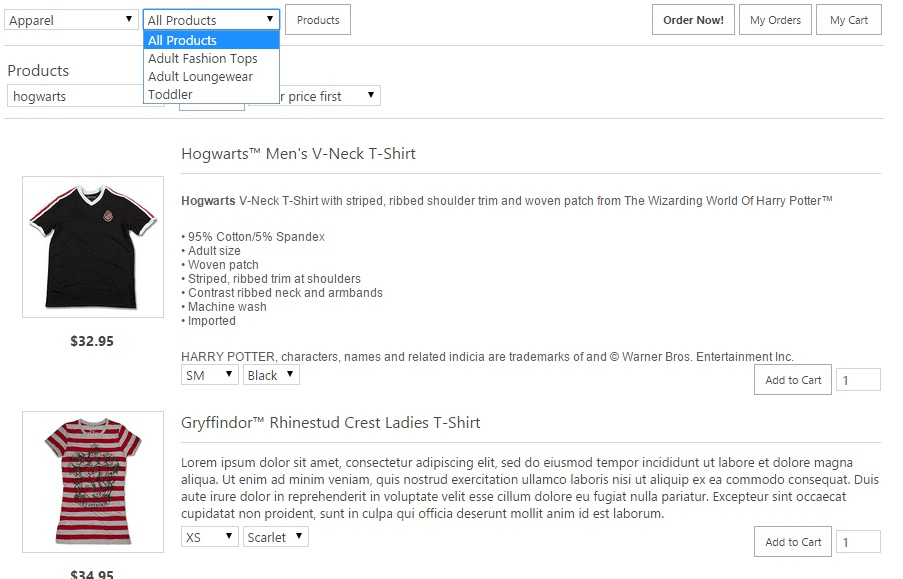
Task: Click the 'Woven patch' bullet text
Action: click(223, 265)
